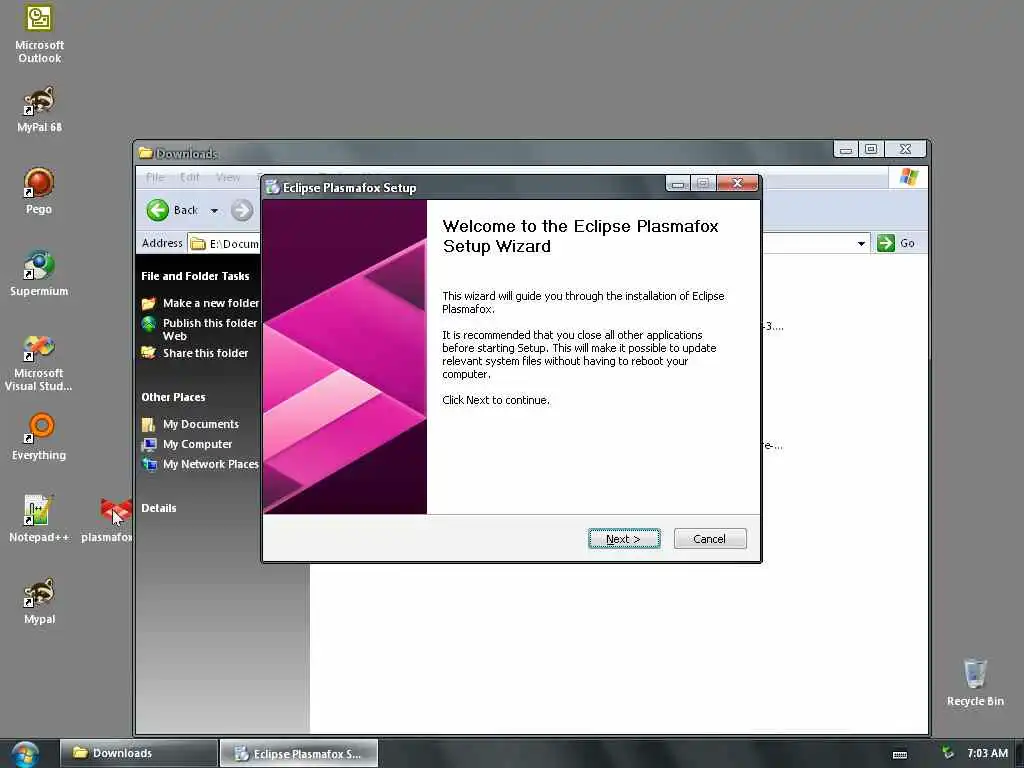Minimize the Downloads window
Viewport: 1024px width, 768px height.
[846, 150]
